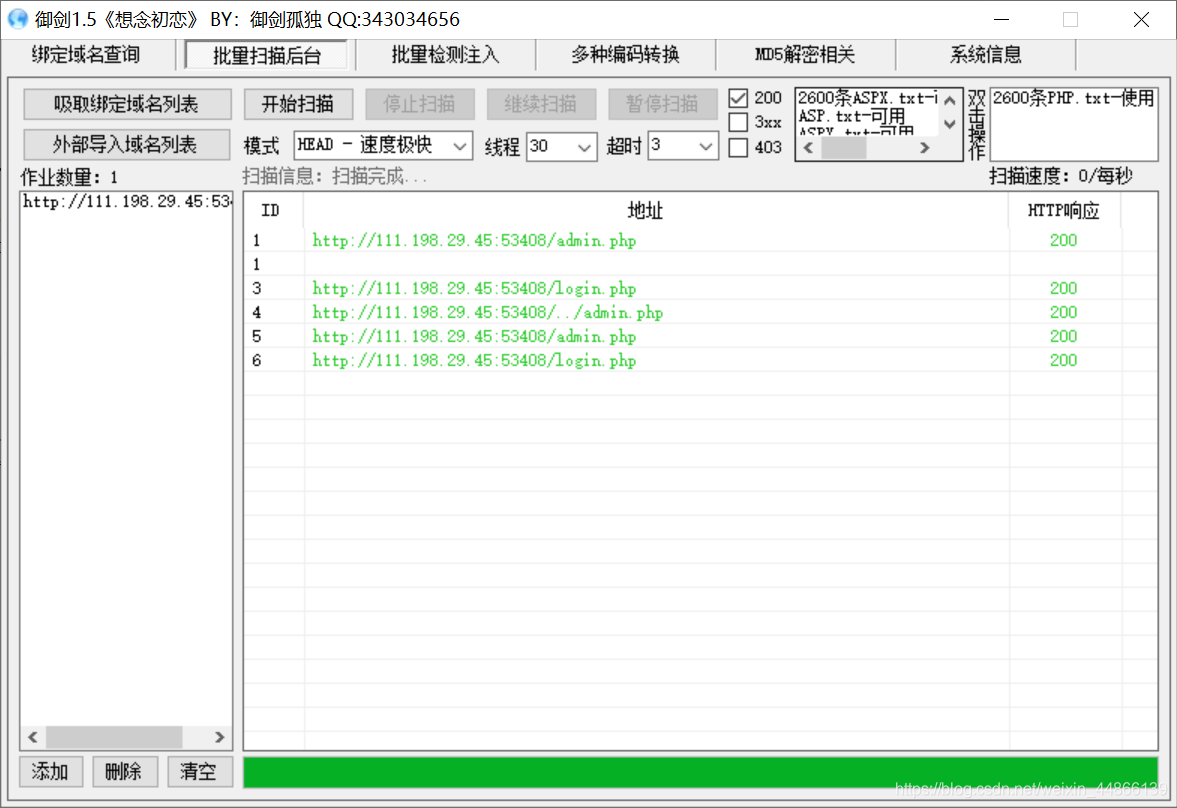Viewport: 1177px width, 808px height.
Task: Click the dictionary list horizontal scrollbar thumb
Action: pos(844,148)
